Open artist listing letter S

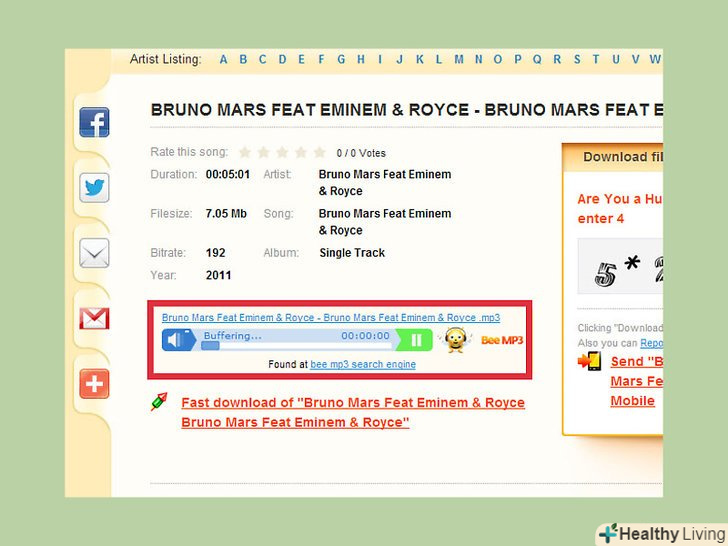(577, 59)
